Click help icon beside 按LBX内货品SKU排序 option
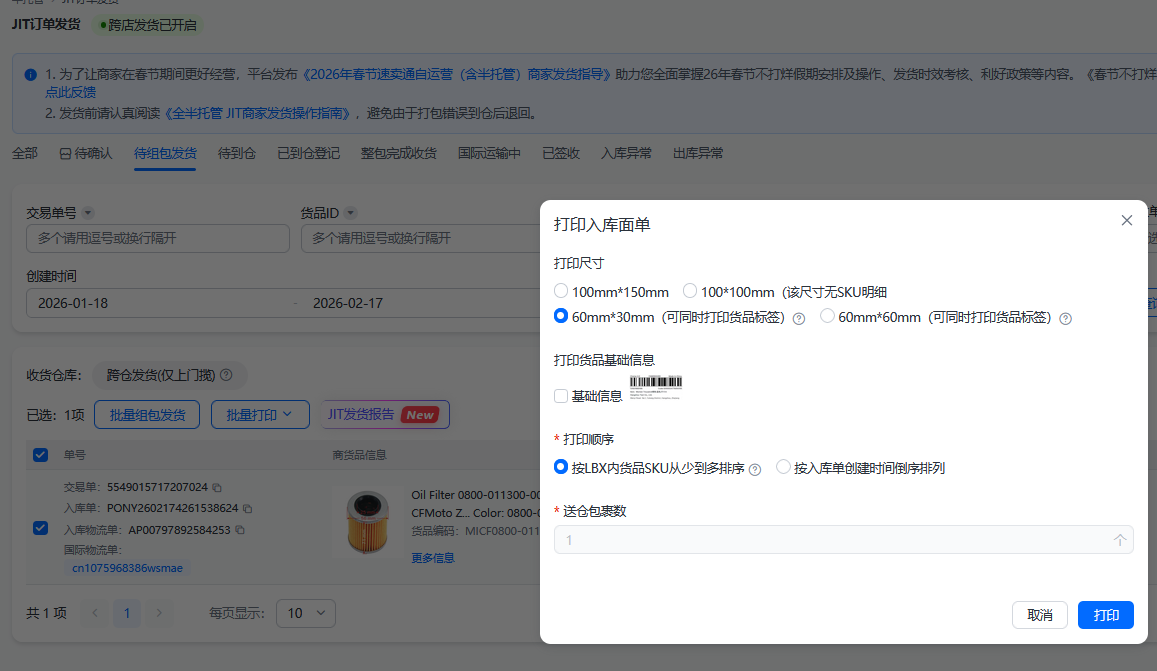Image resolution: width=1157 pixels, height=671 pixels. [754, 468]
